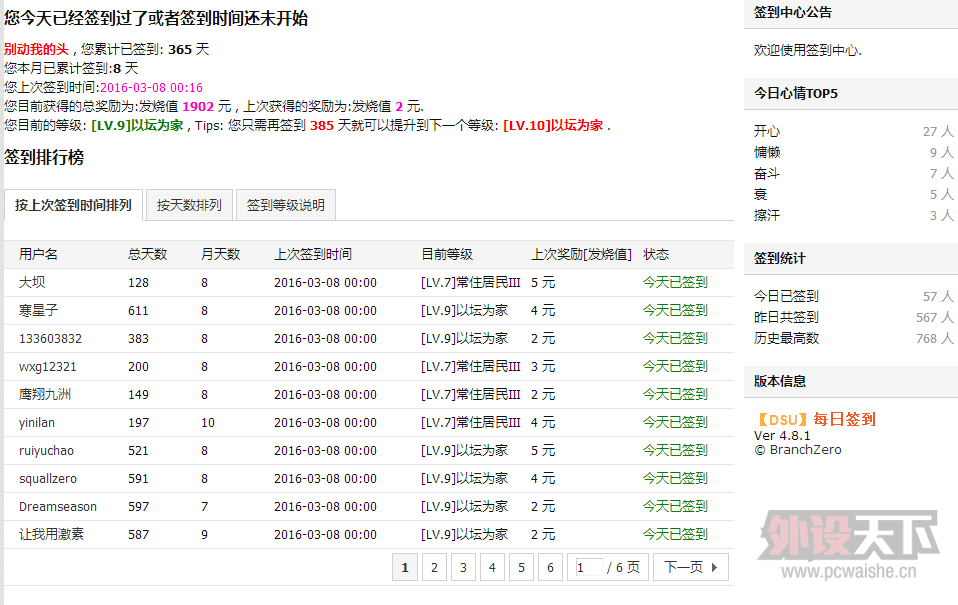Open user 寒星子 profile link
Viewport: 958px width, 605px height.
click(x=38, y=311)
